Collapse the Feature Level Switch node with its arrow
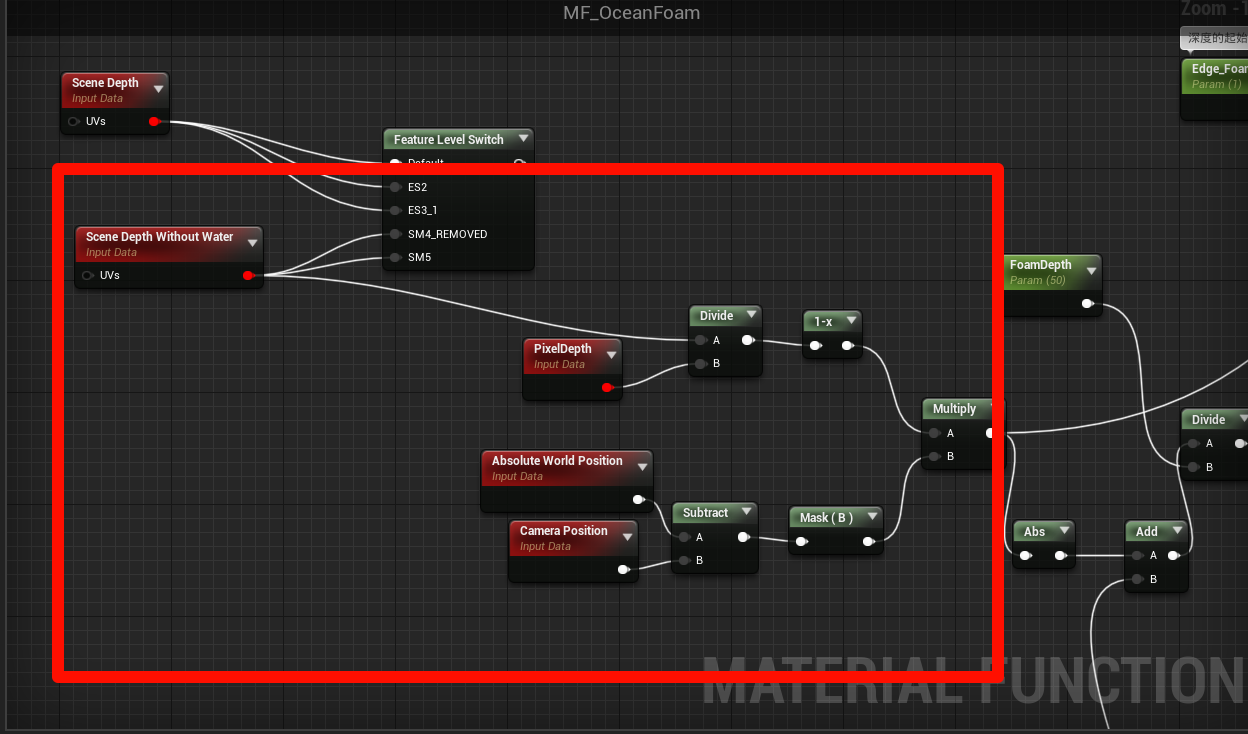The width and height of the screenshot is (1248, 734). point(522,139)
